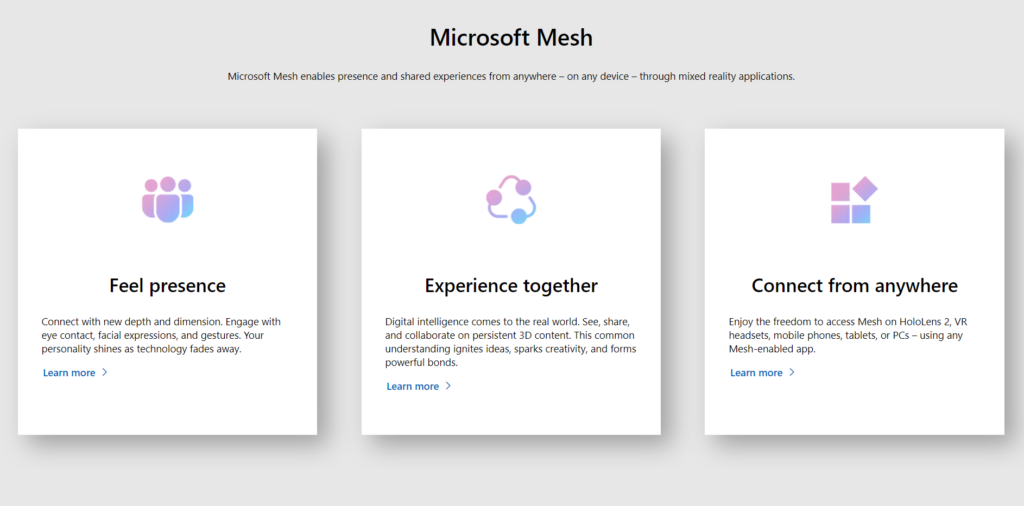Click the Feel presence card title
Viewport: 1024px width, 506px height.
pos(168,286)
